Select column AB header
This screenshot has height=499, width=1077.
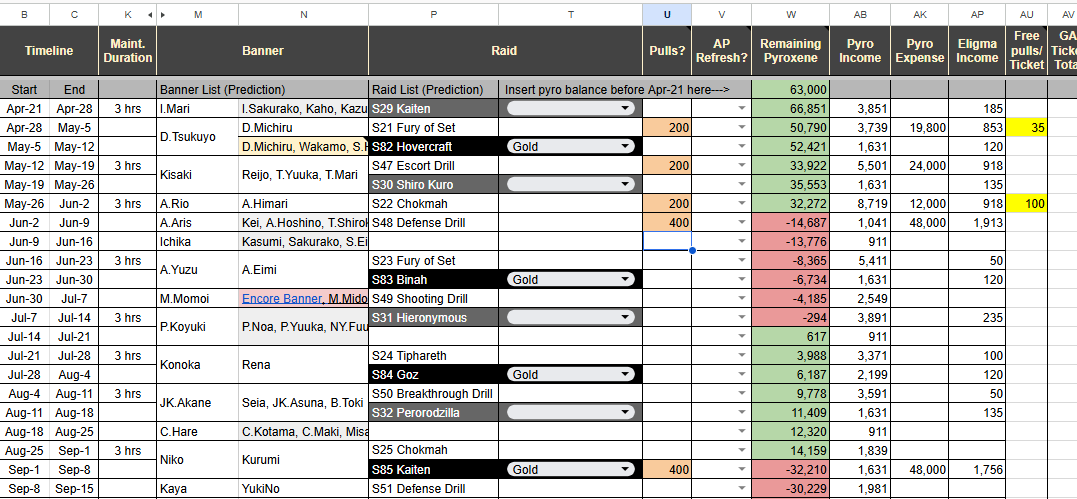(859, 14)
